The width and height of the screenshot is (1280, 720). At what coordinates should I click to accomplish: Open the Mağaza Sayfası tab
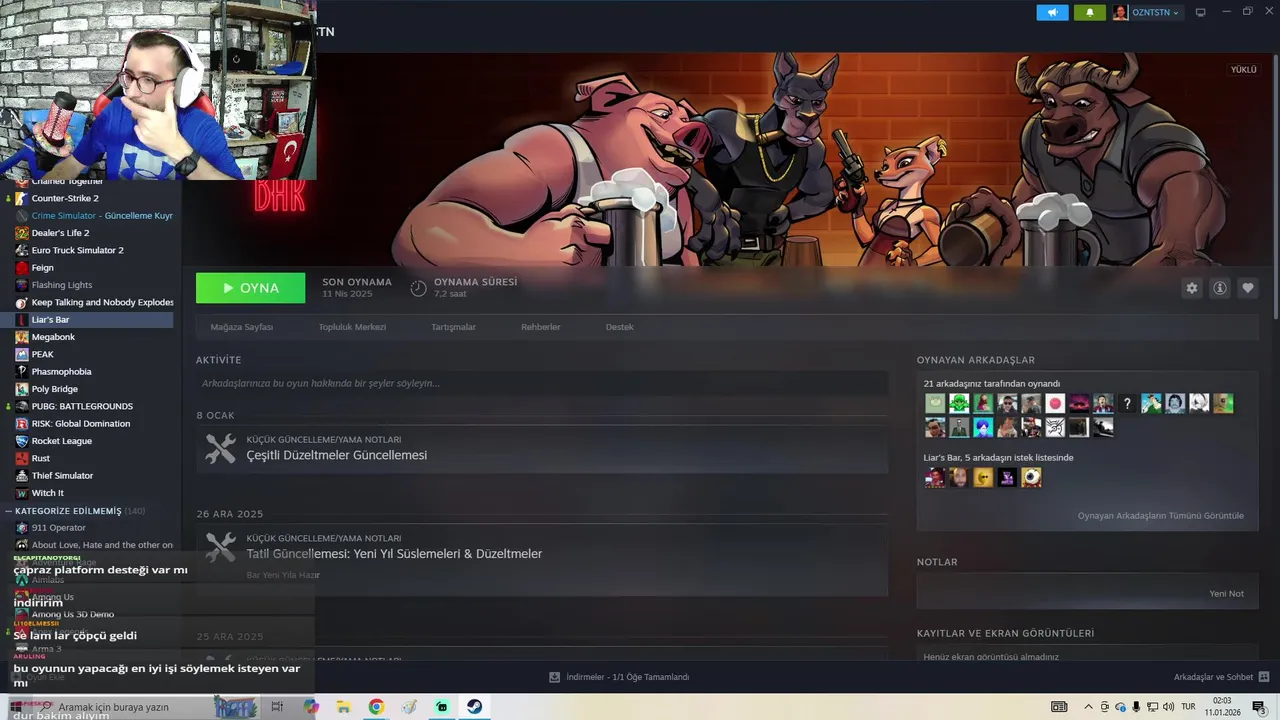click(x=241, y=327)
